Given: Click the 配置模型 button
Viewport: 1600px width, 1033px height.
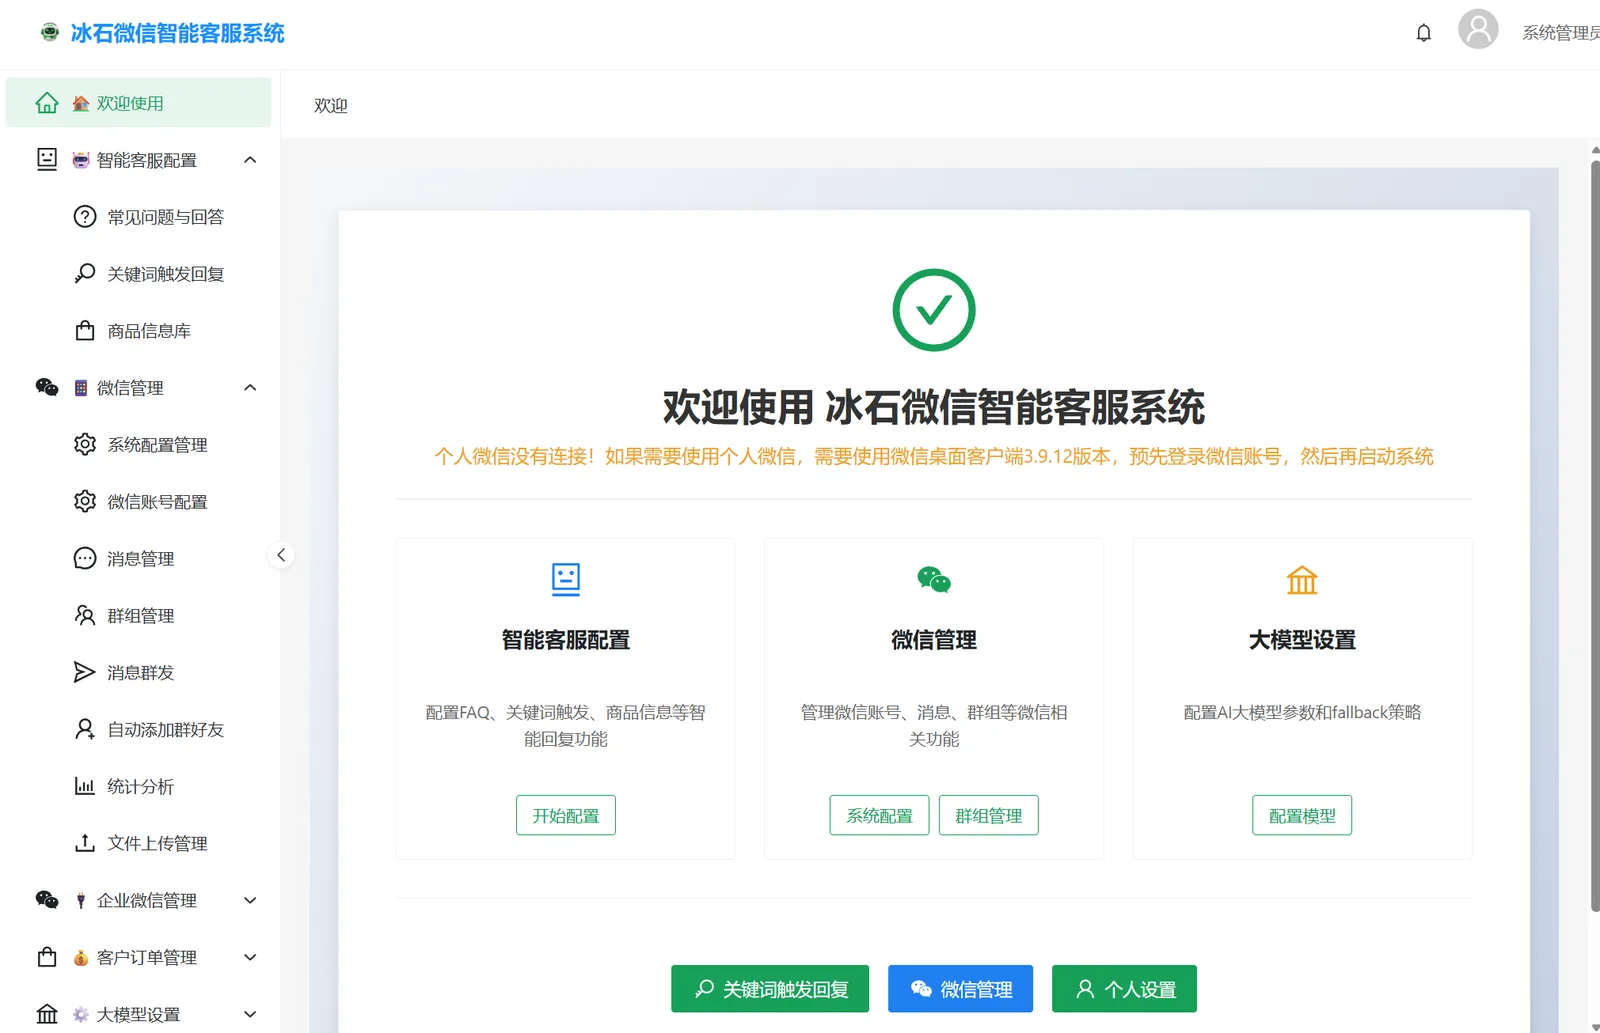Looking at the screenshot, I should (x=1302, y=815).
